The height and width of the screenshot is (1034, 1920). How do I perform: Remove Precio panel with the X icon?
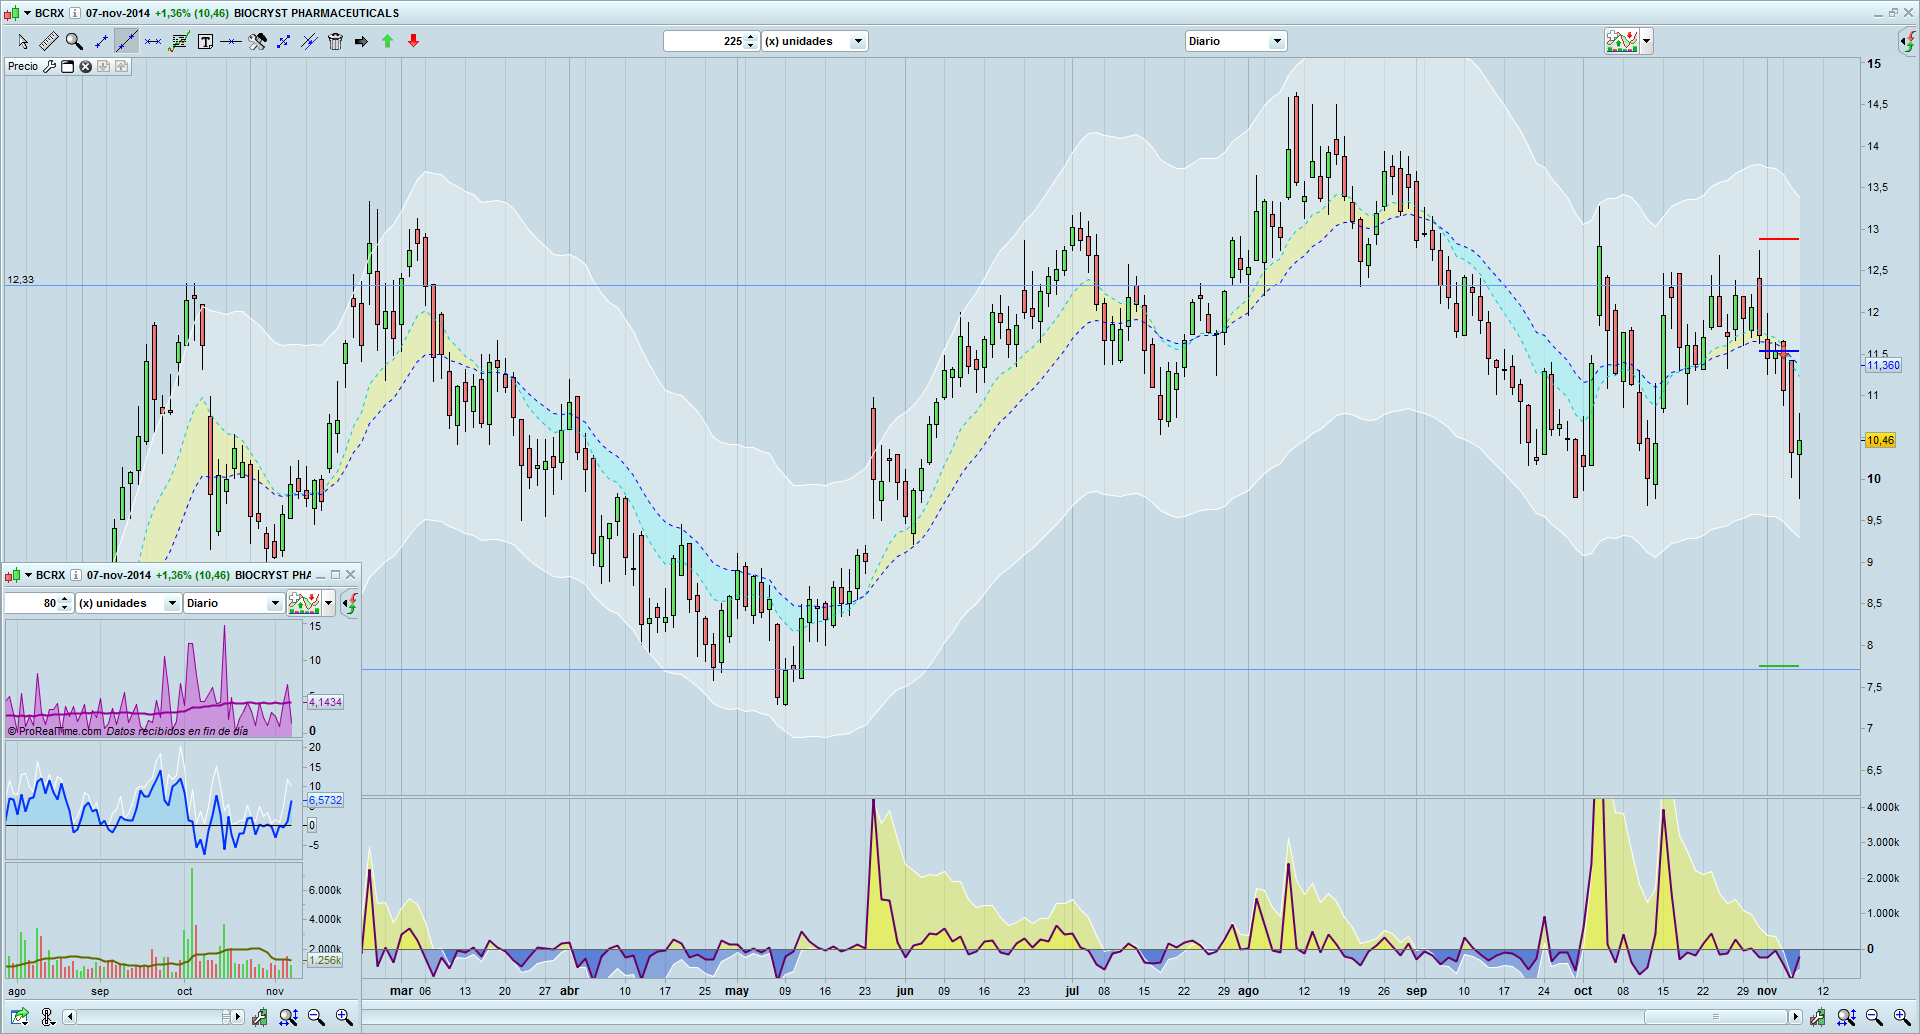(86, 66)
